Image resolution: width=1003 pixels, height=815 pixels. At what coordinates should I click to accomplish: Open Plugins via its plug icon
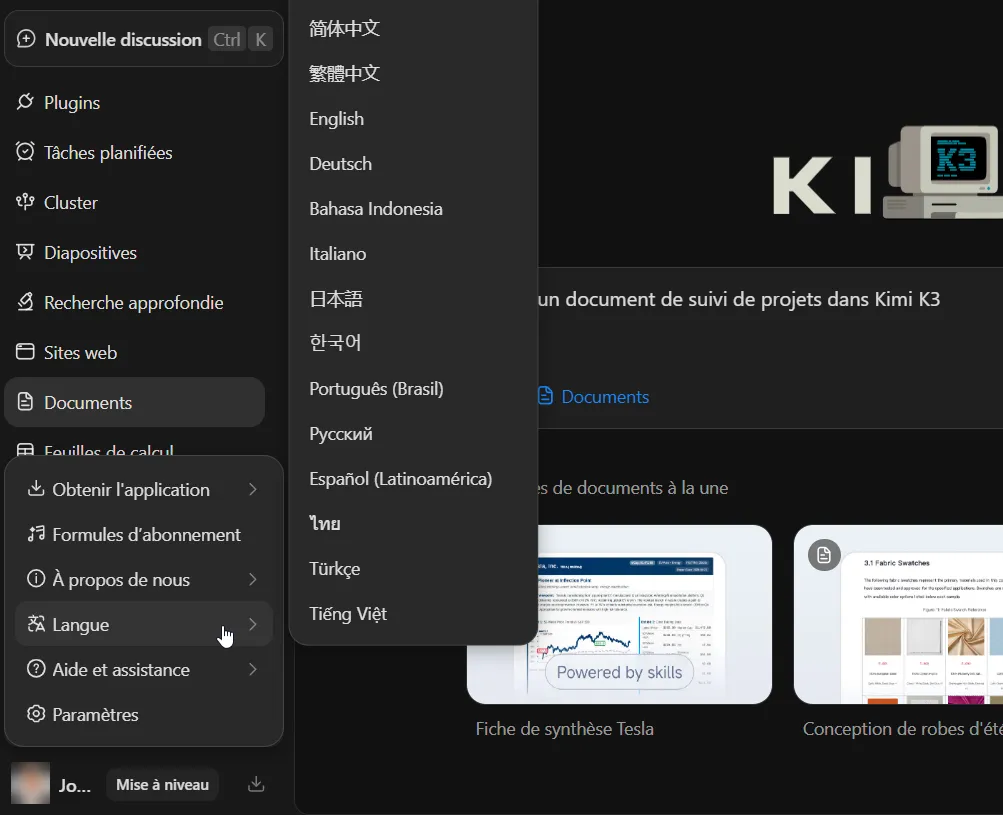pos(25,102)
